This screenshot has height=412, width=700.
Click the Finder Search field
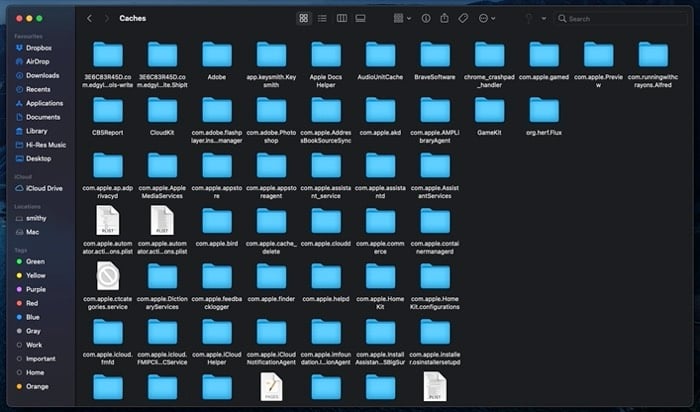[x=621, y=19]
